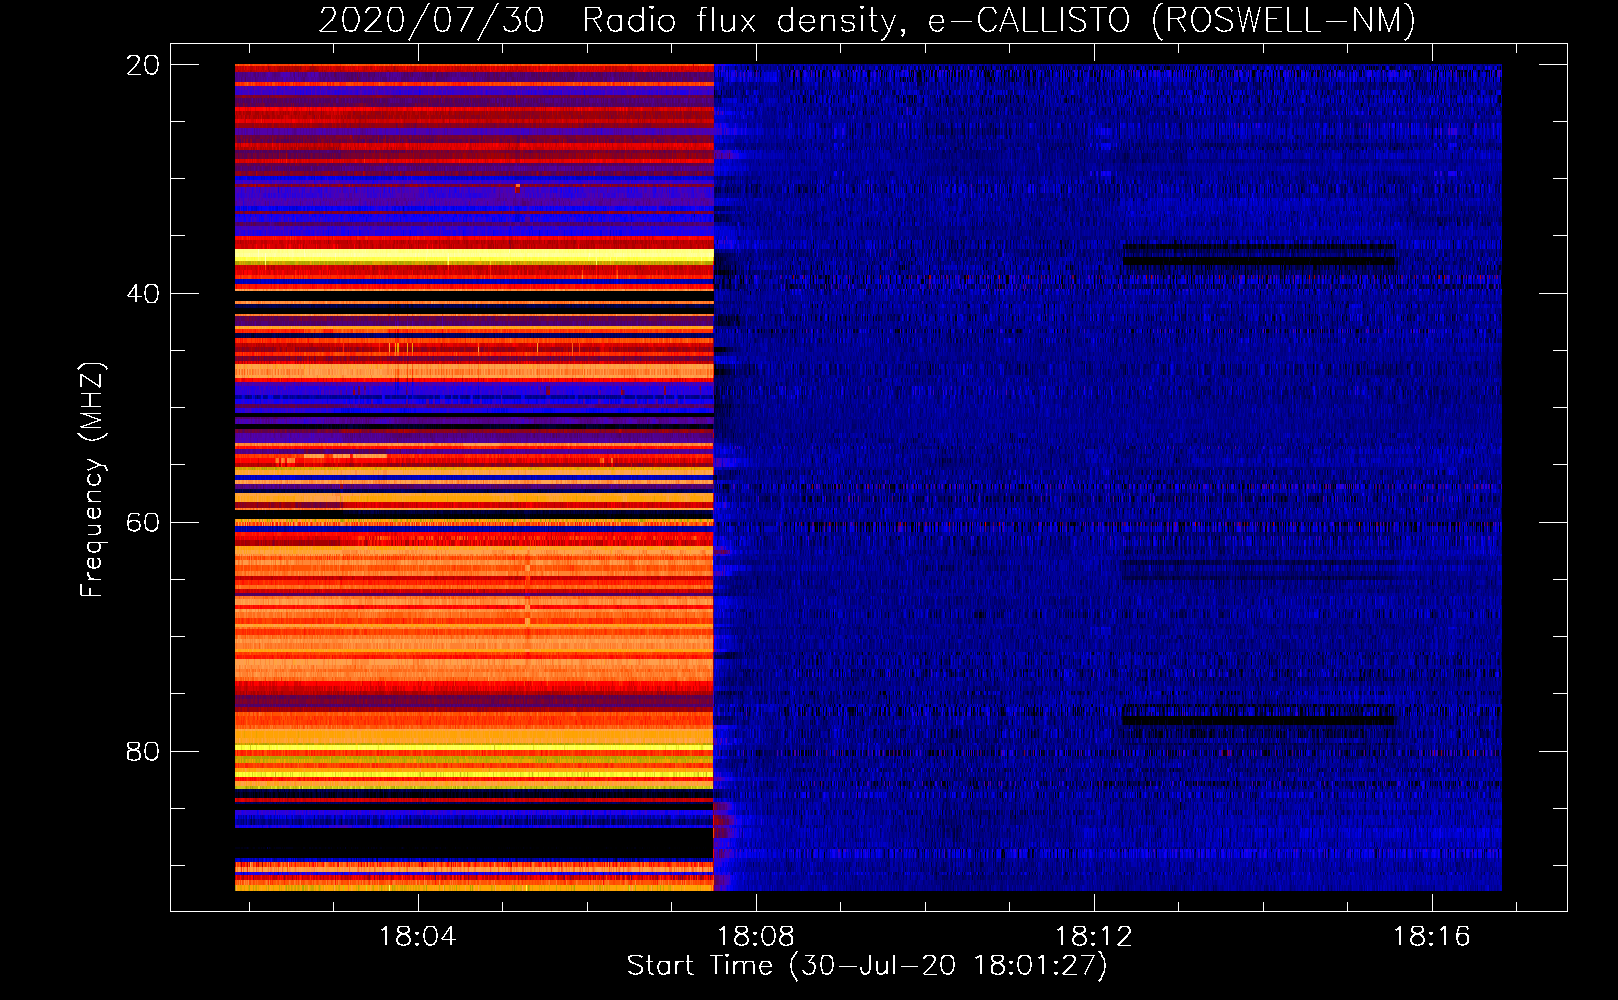The width and height of the screenshot is (1618, 1000).
Task: Click the frequency tick label "20"
Action: [143, 65]
